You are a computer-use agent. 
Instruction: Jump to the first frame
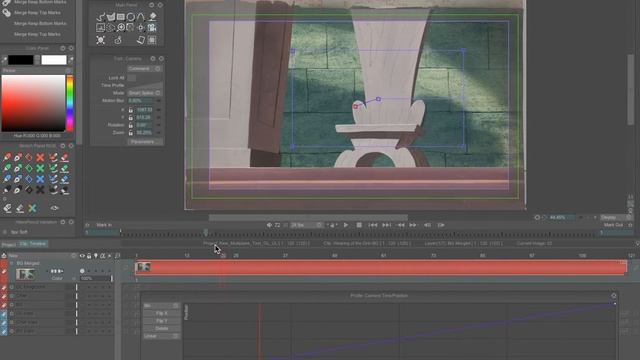pos(373,225)
